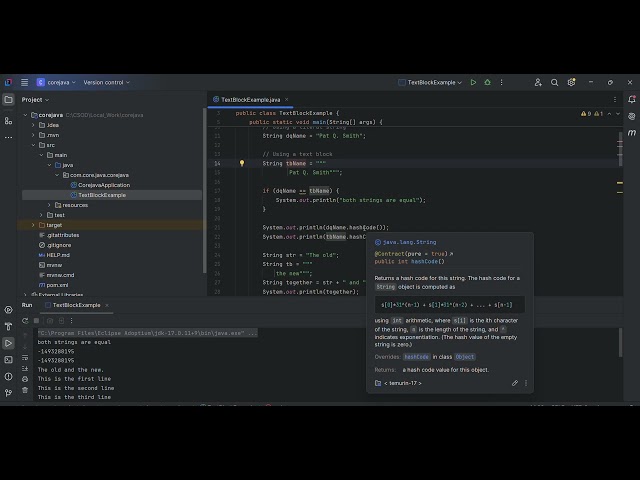The image size is (640, 480).
Task: Open the Version control dropdown
Action: tap(107, 82)
